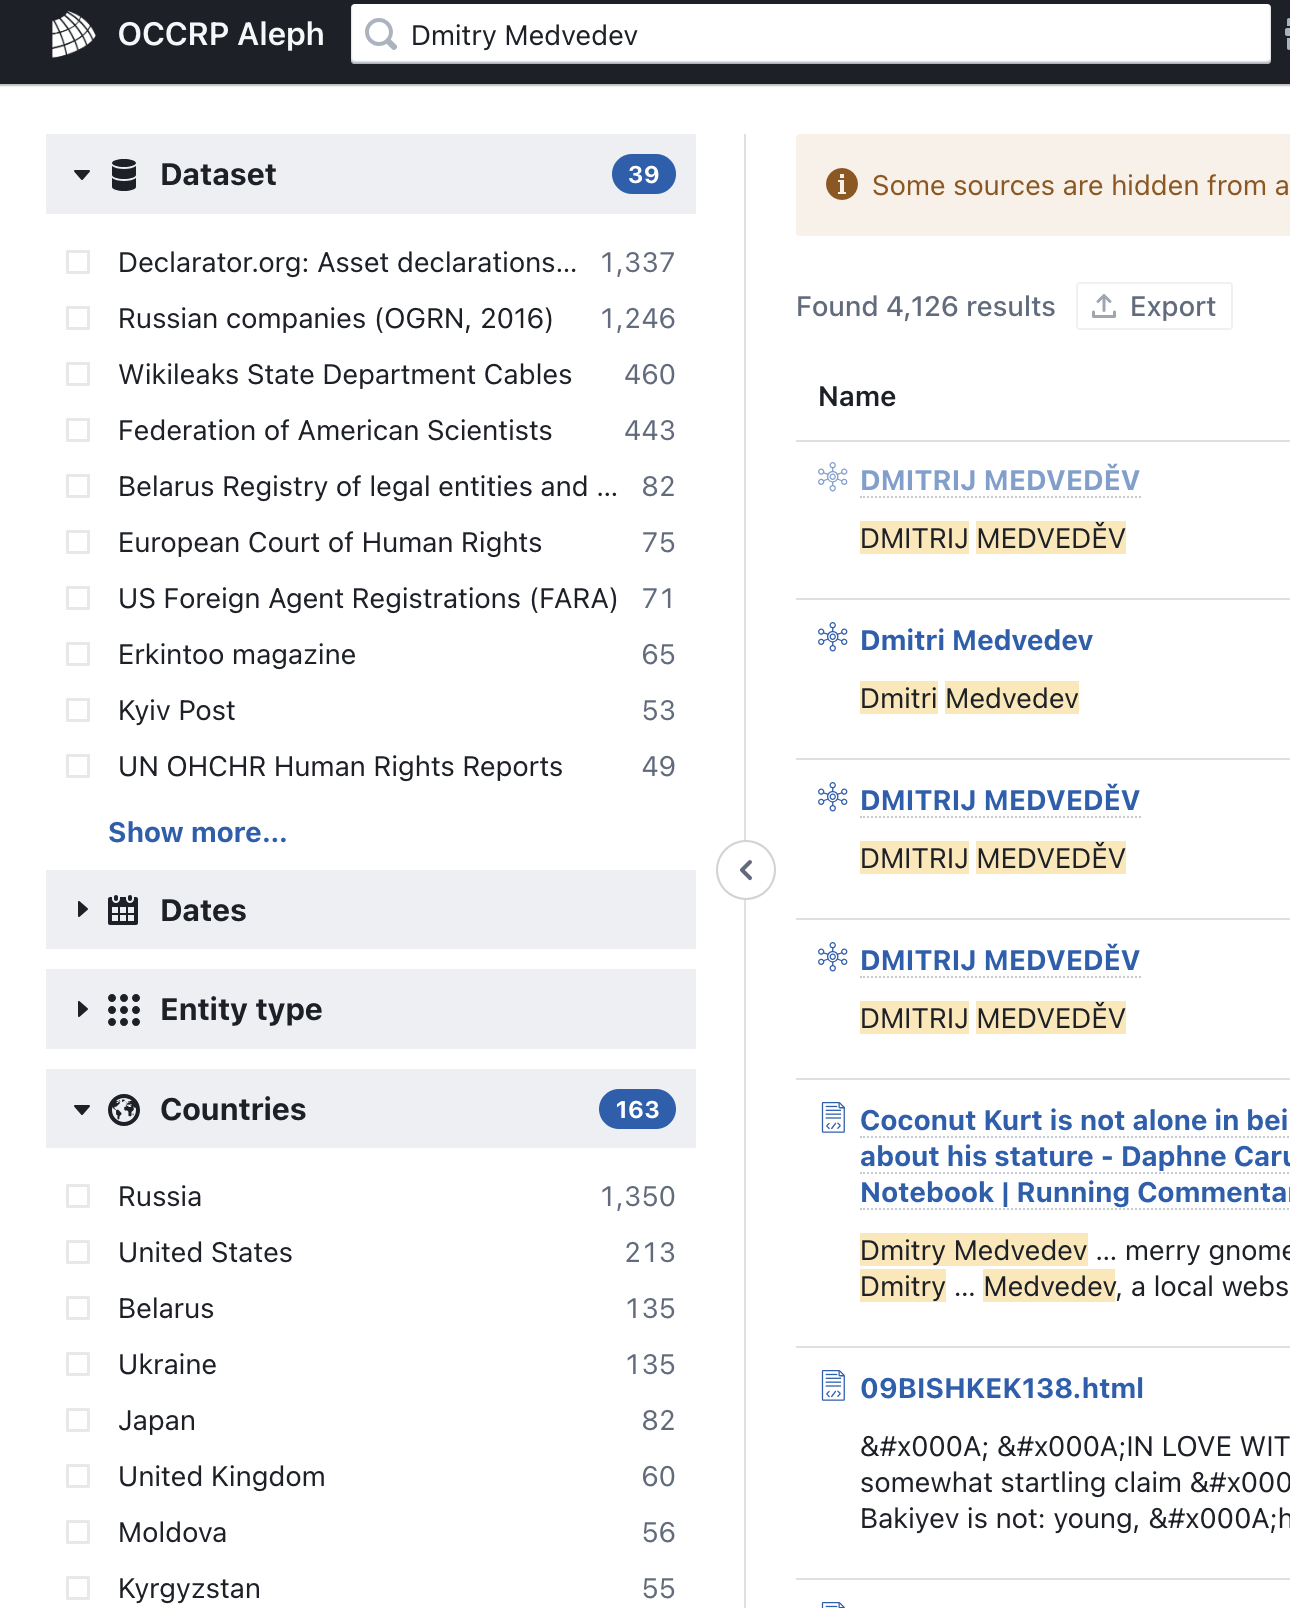Click the Dataset section header title
Image resolution: width=1290 pixels, height=1608 pixels.
pos(218,174)
